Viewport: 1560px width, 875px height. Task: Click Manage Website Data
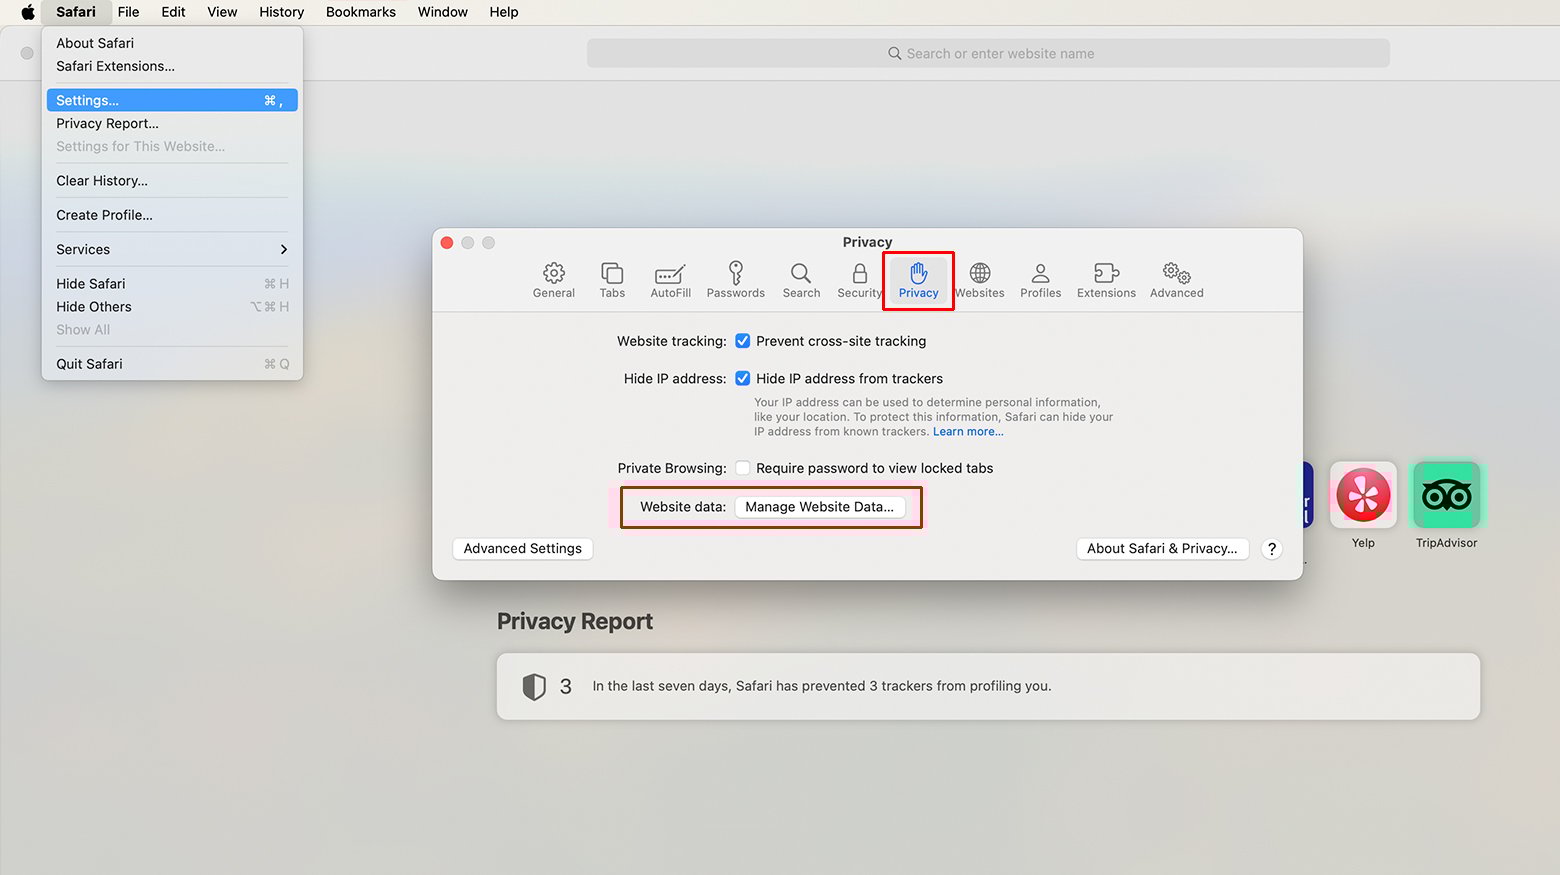coord(820,507)
